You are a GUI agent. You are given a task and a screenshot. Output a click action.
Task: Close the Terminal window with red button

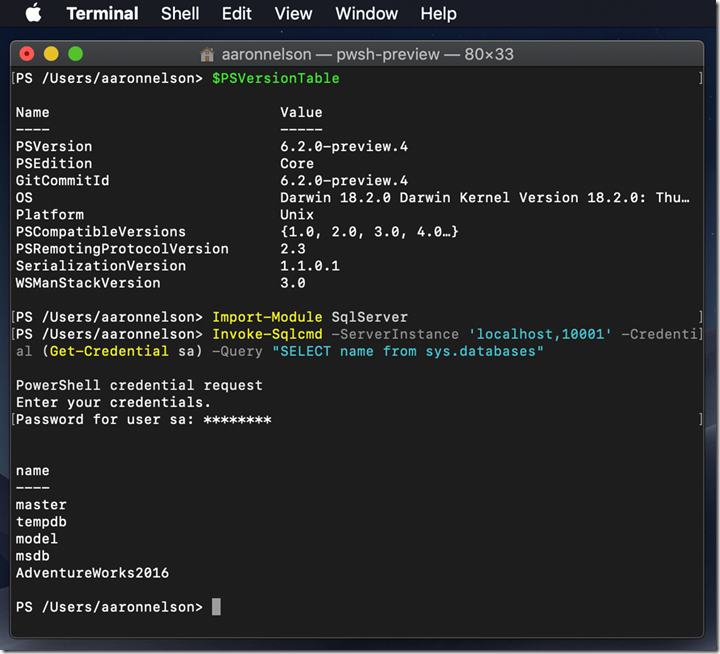point(27,54)
